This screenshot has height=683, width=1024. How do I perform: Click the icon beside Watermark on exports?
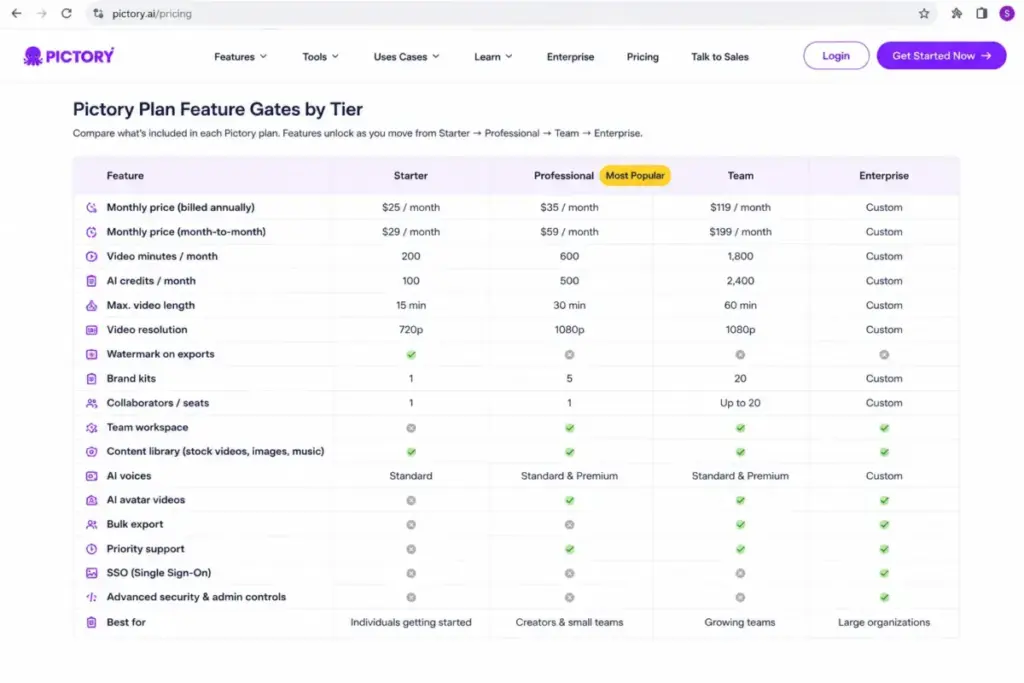[91, 354]
